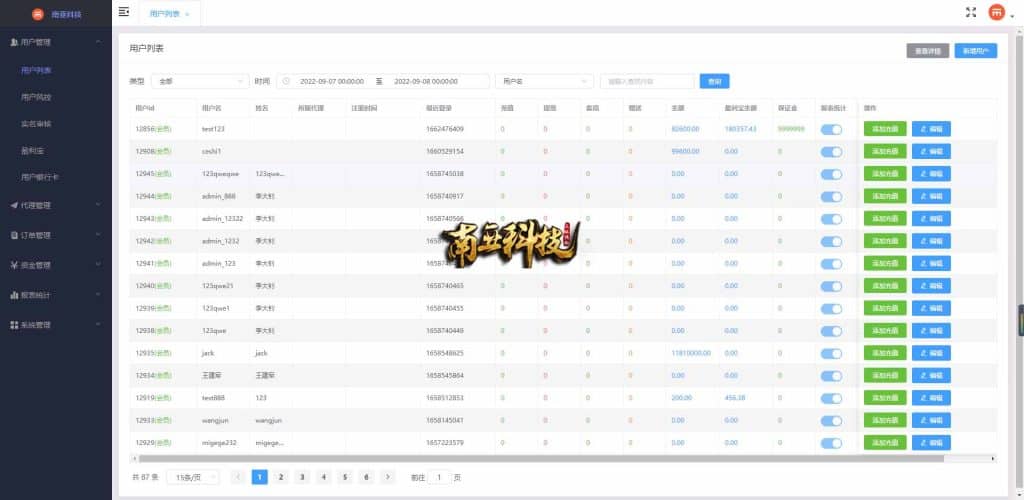Collapse sidebar with the hamburger menu icon

[123, 12]
